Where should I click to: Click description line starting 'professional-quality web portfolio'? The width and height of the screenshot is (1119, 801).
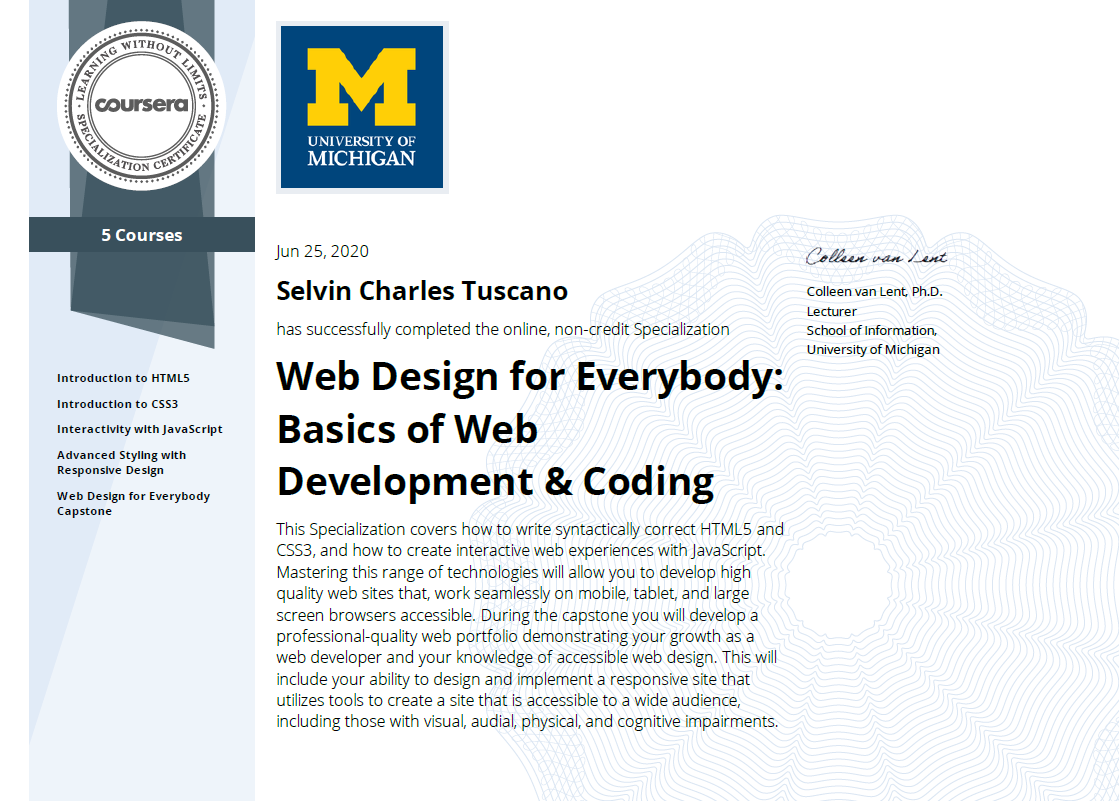tap(515, 636)
